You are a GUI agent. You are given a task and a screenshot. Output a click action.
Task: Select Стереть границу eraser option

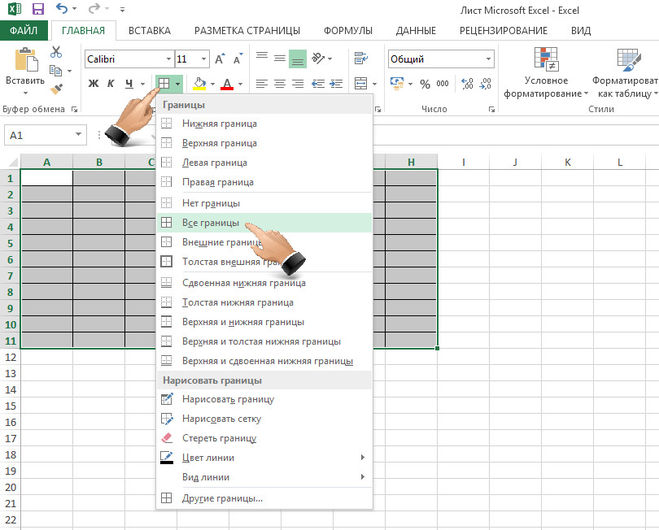point(264,438)
